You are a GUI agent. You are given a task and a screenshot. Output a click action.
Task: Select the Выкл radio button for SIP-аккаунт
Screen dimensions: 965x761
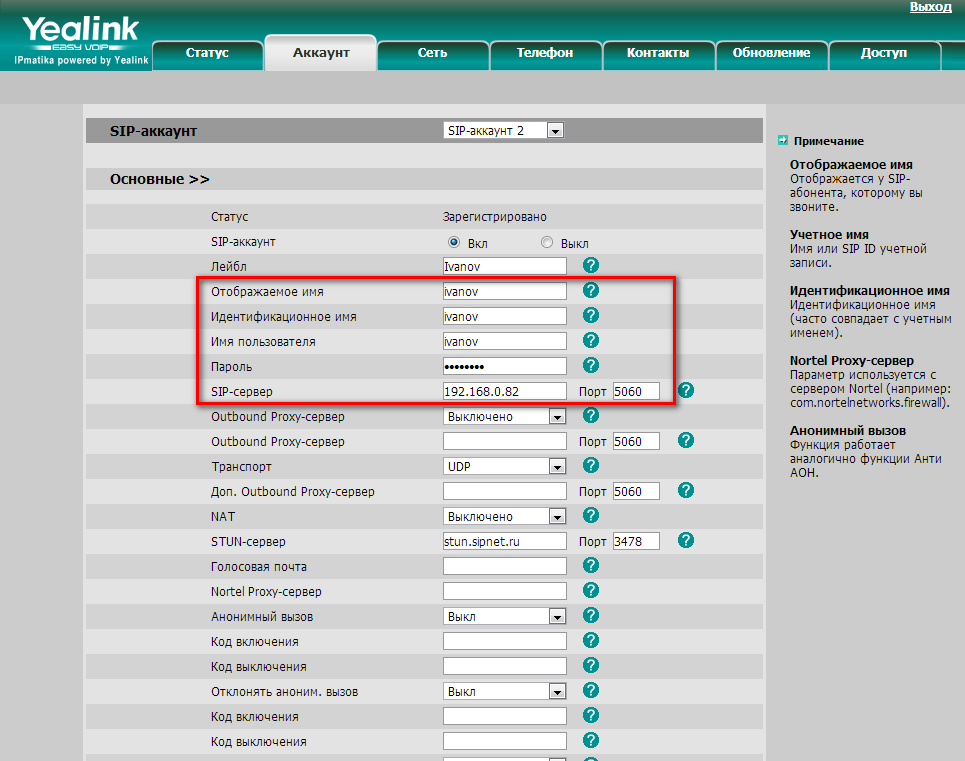[546, 242]
